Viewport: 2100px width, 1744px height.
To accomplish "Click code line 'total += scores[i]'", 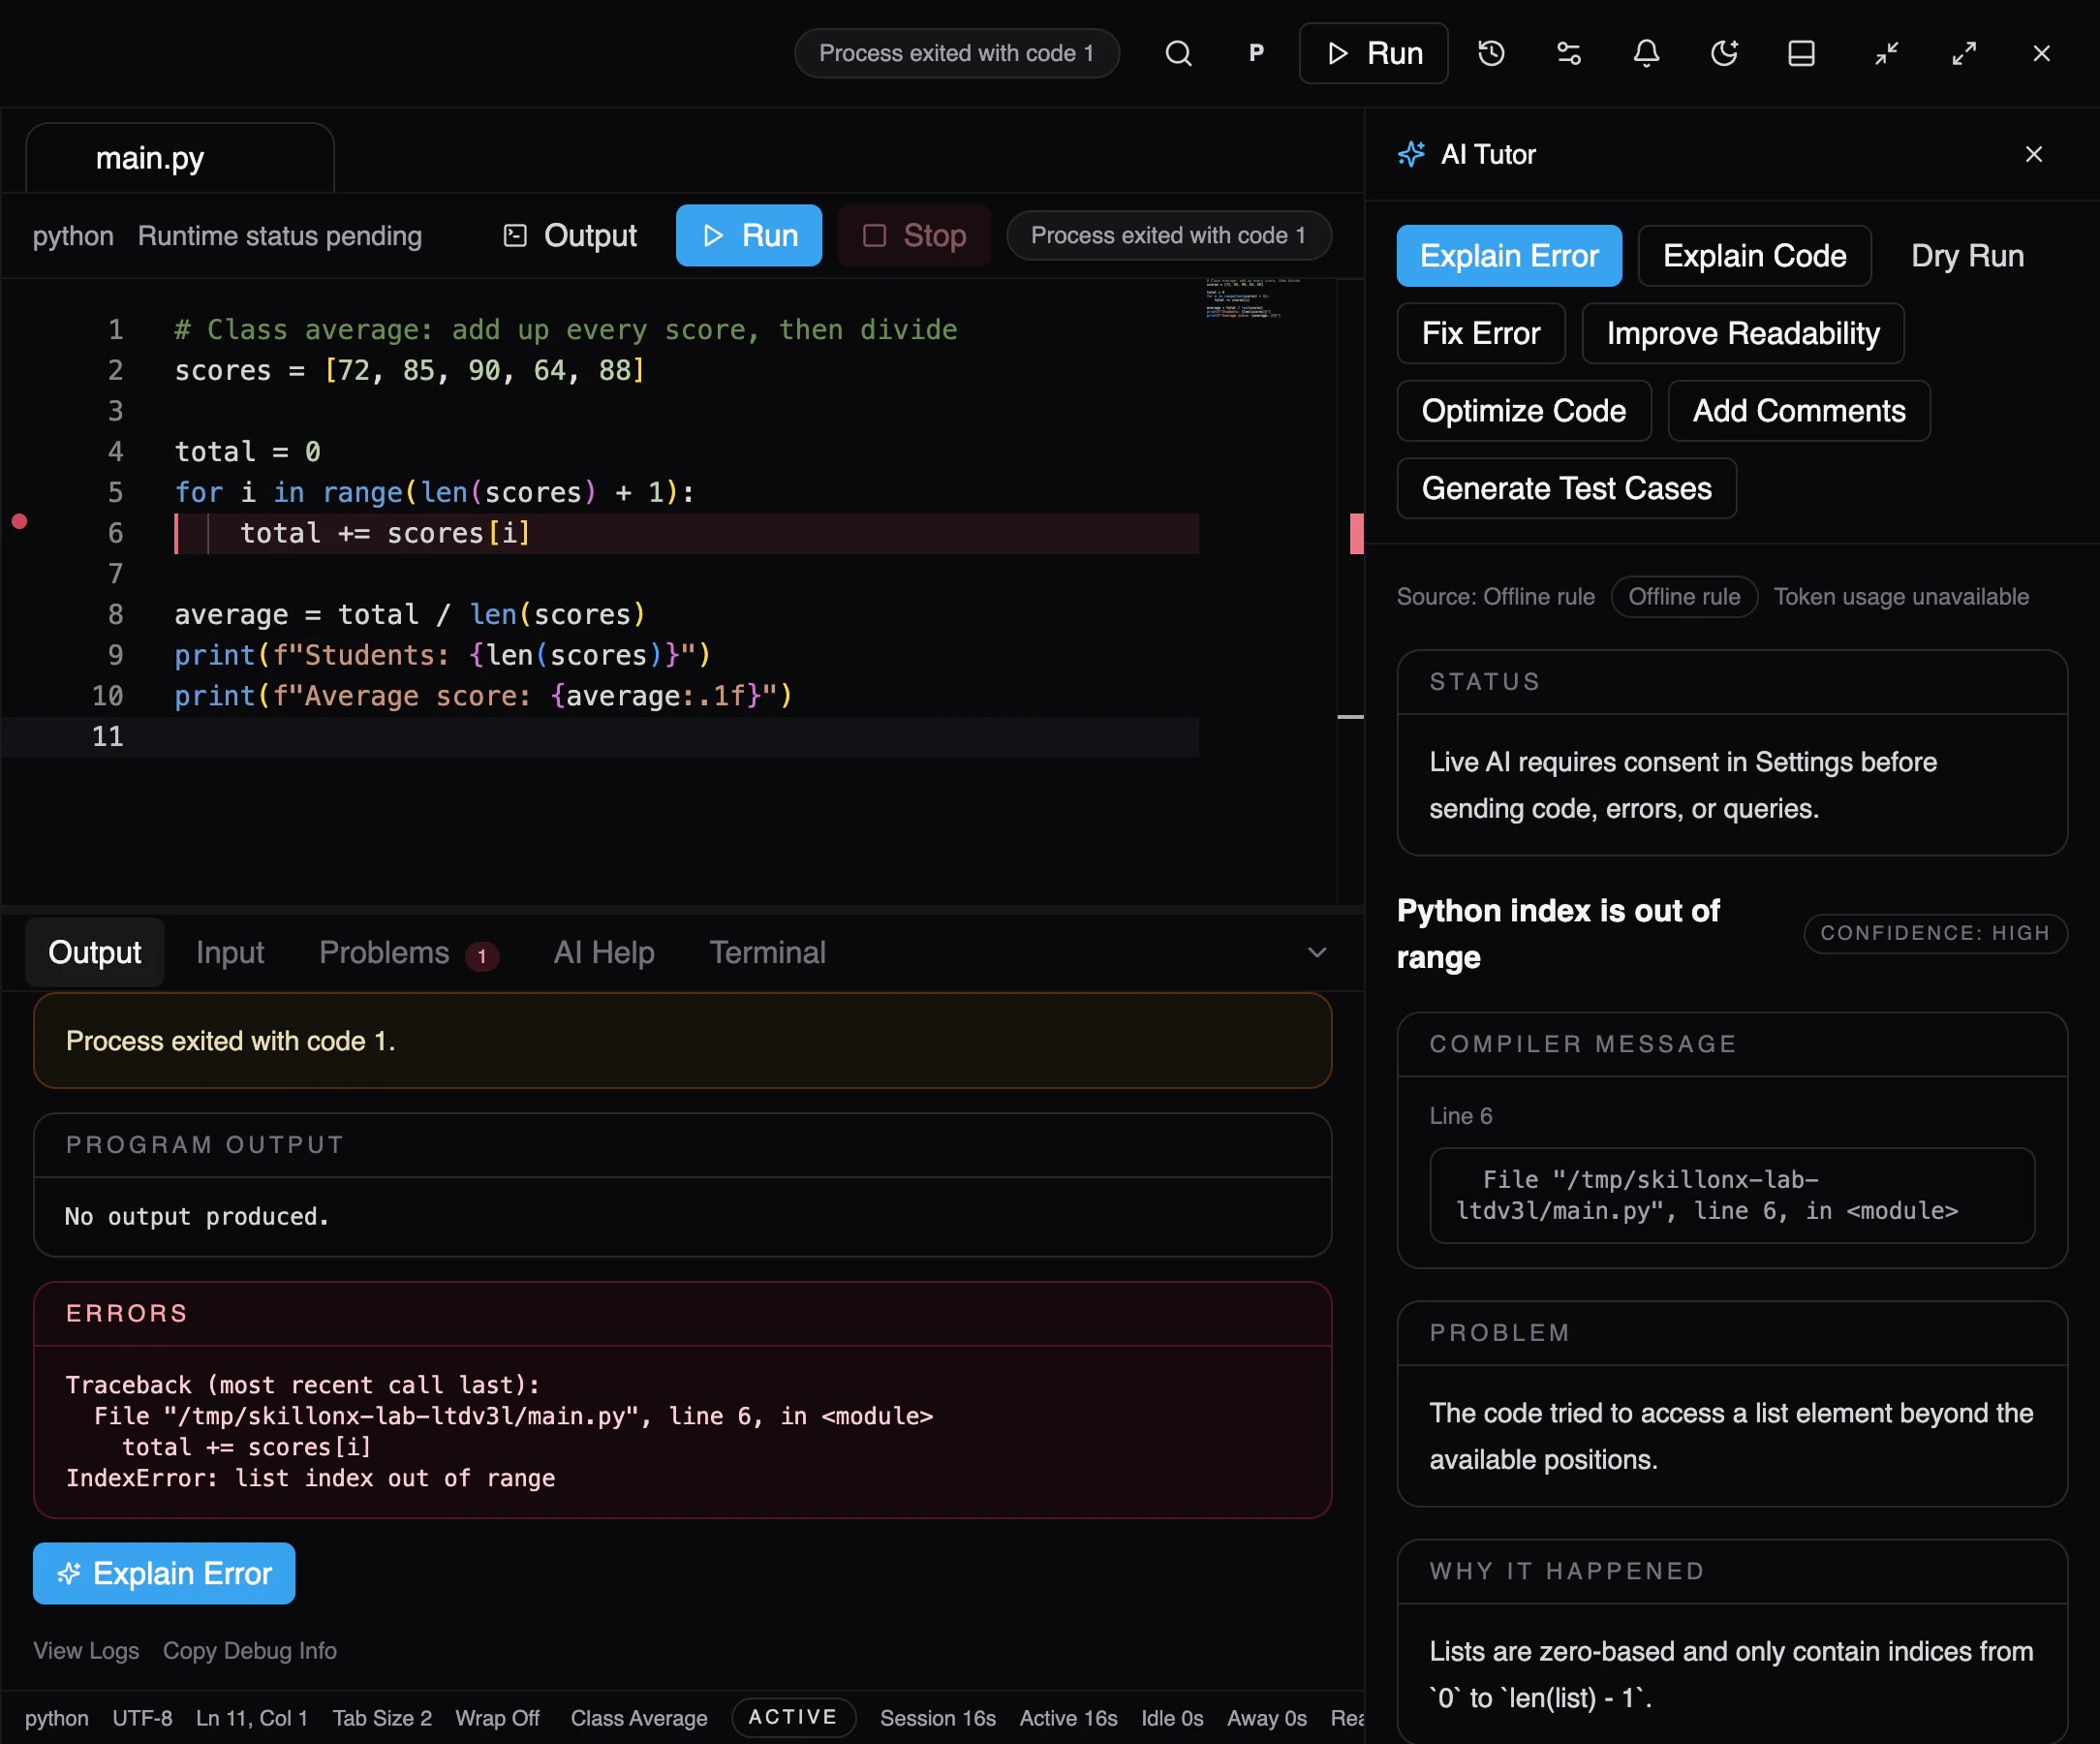I will [x=385, y=533].
